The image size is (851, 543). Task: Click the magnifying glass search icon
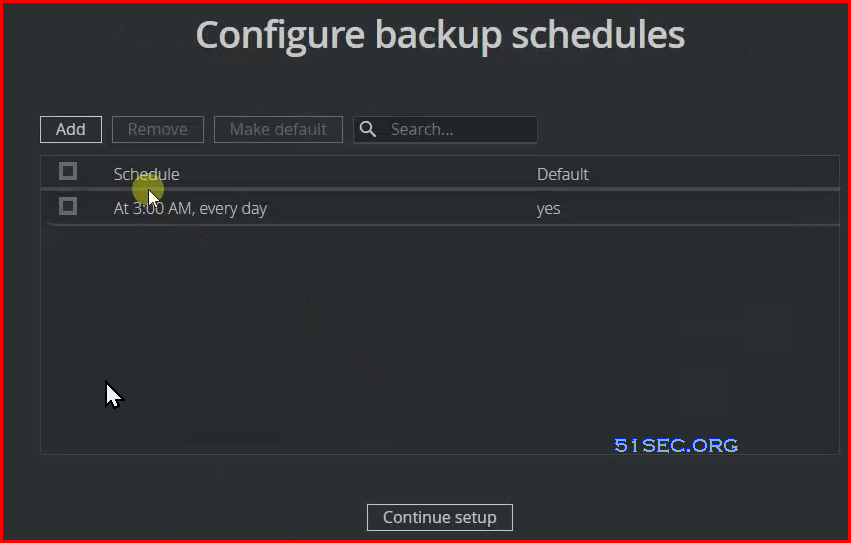pos(367,129)
